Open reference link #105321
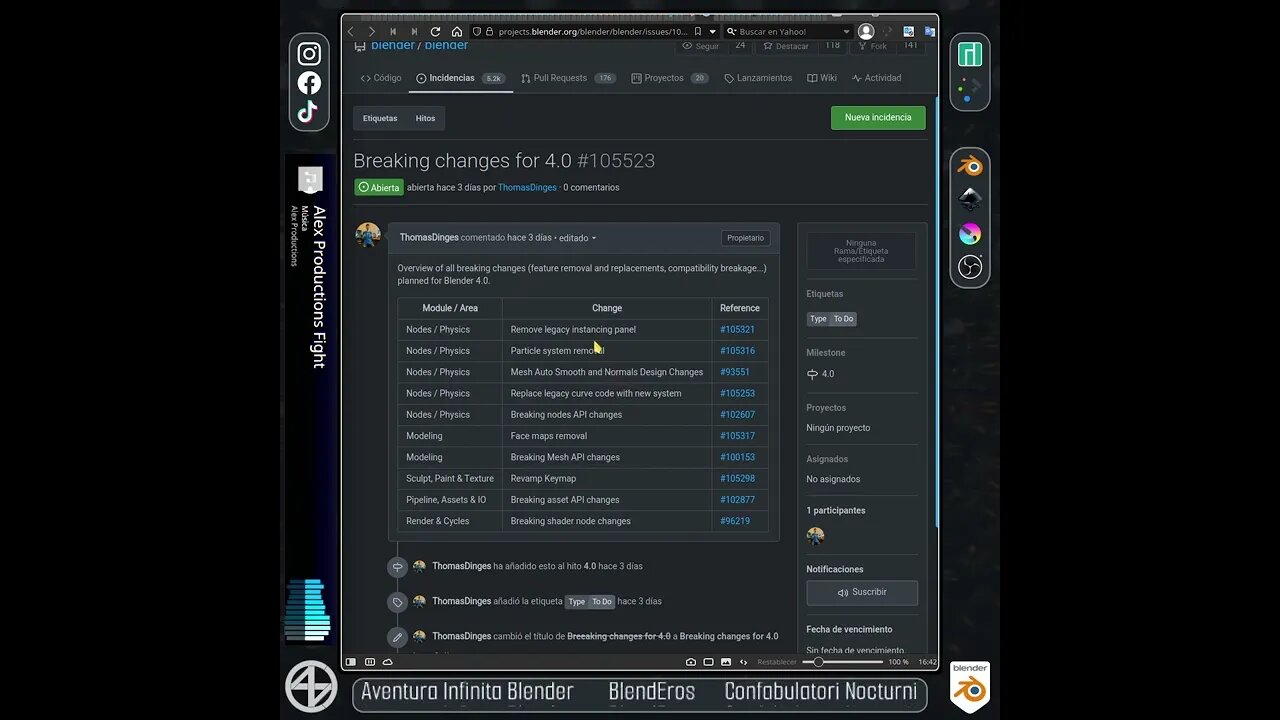This screenshot has height=720, width=1280. [737, 329]
